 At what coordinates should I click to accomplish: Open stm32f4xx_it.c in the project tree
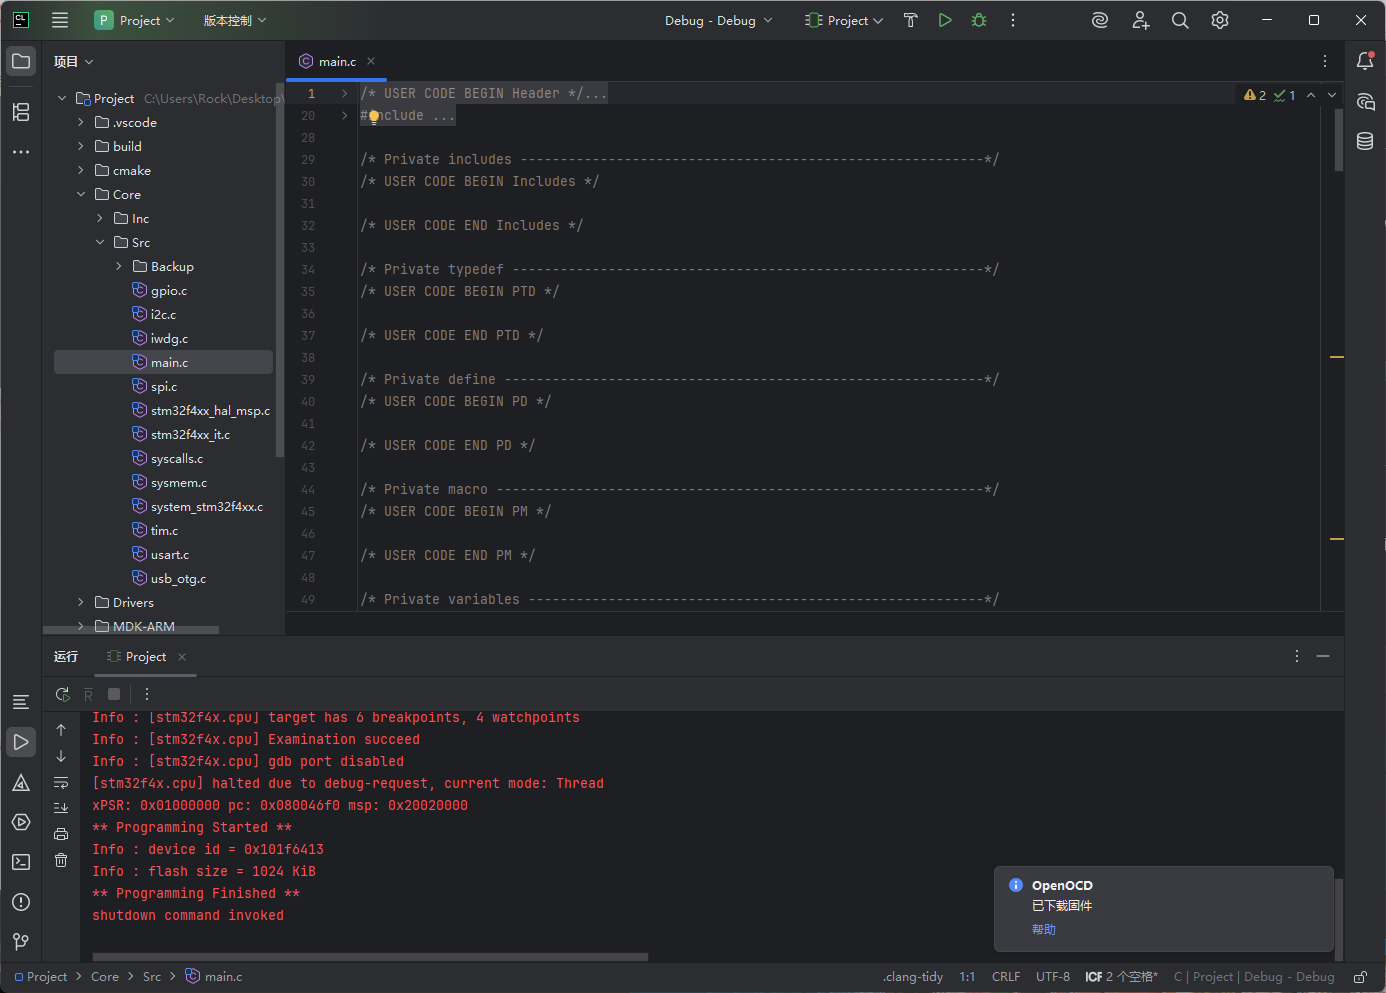tap(190, 434)
